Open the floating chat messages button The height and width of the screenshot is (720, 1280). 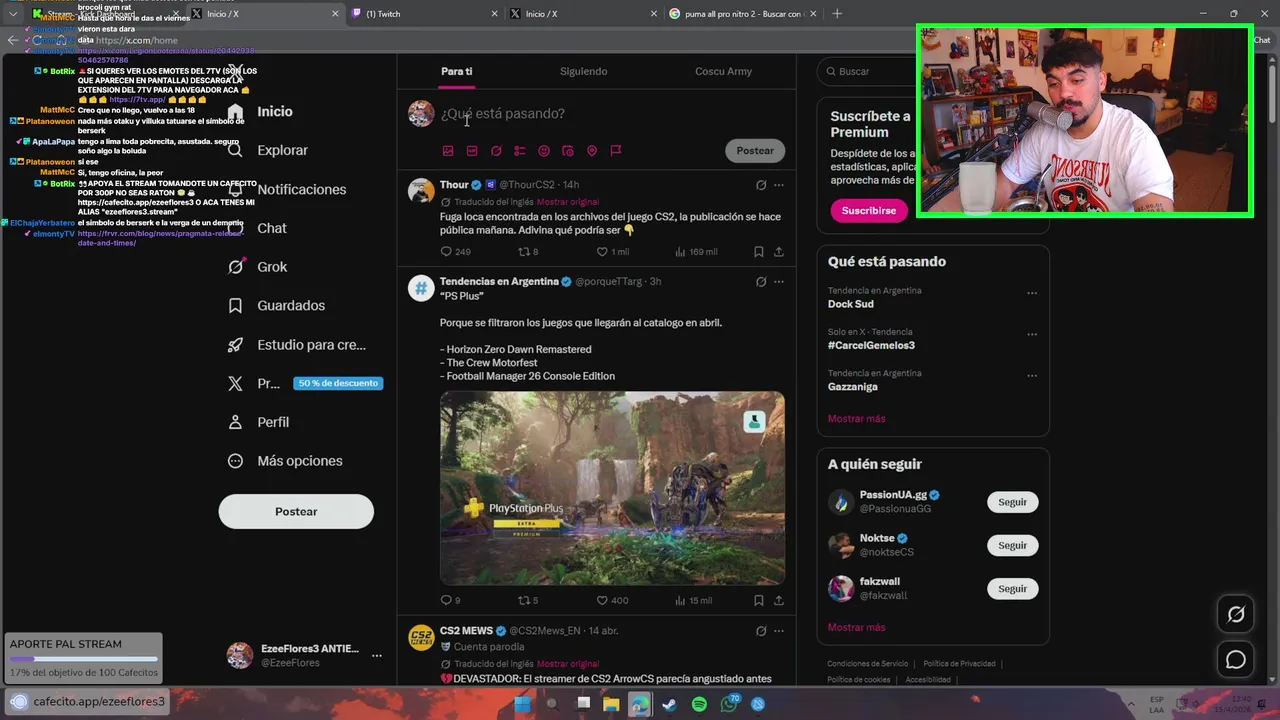[x=1236, y=660]
